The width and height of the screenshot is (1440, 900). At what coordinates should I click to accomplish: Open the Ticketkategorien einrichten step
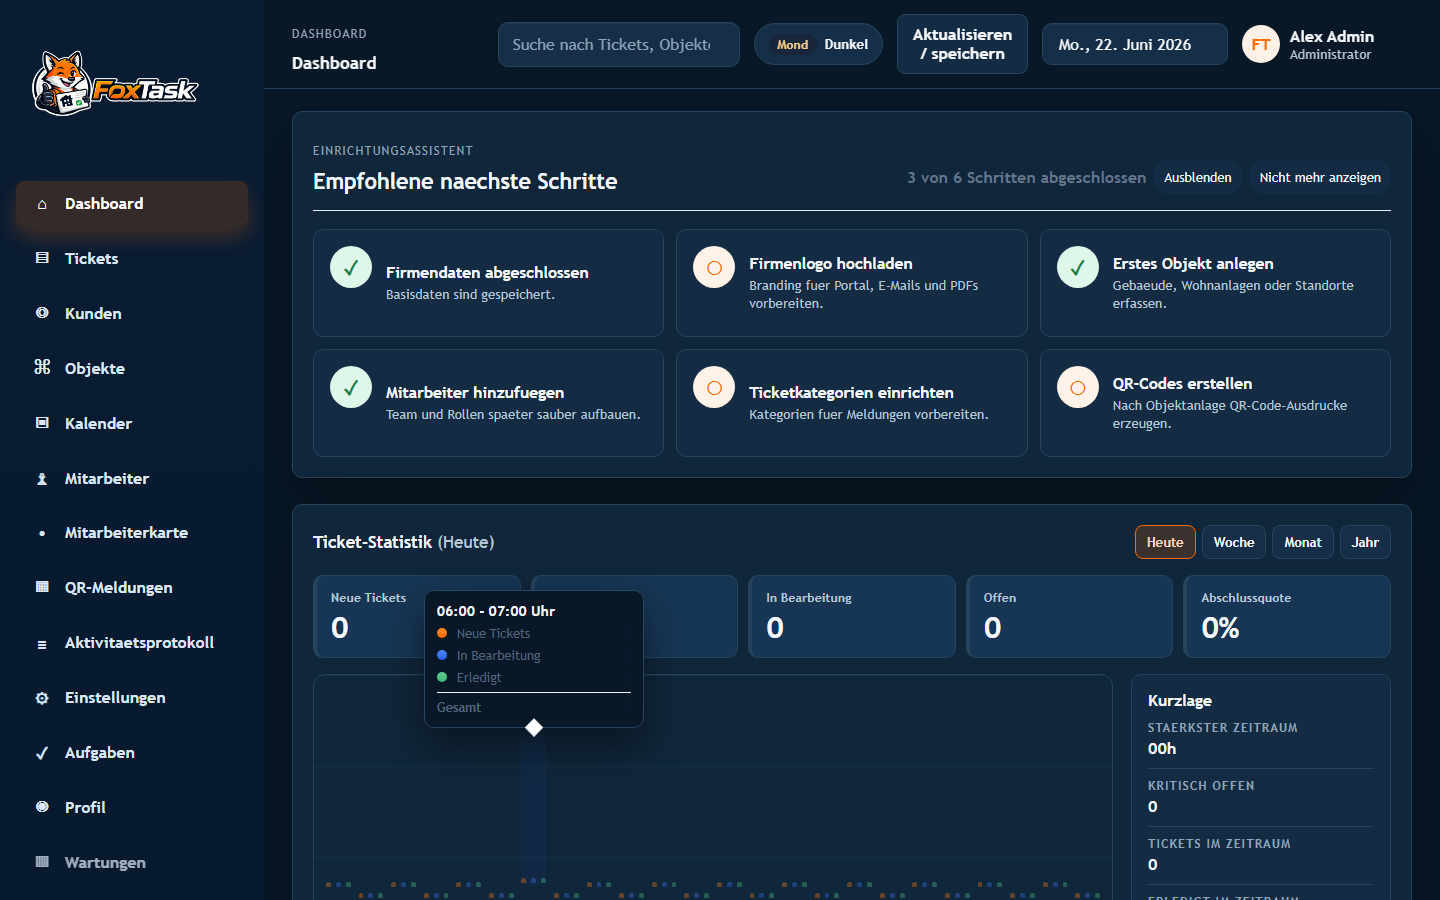tap(851, 403)
